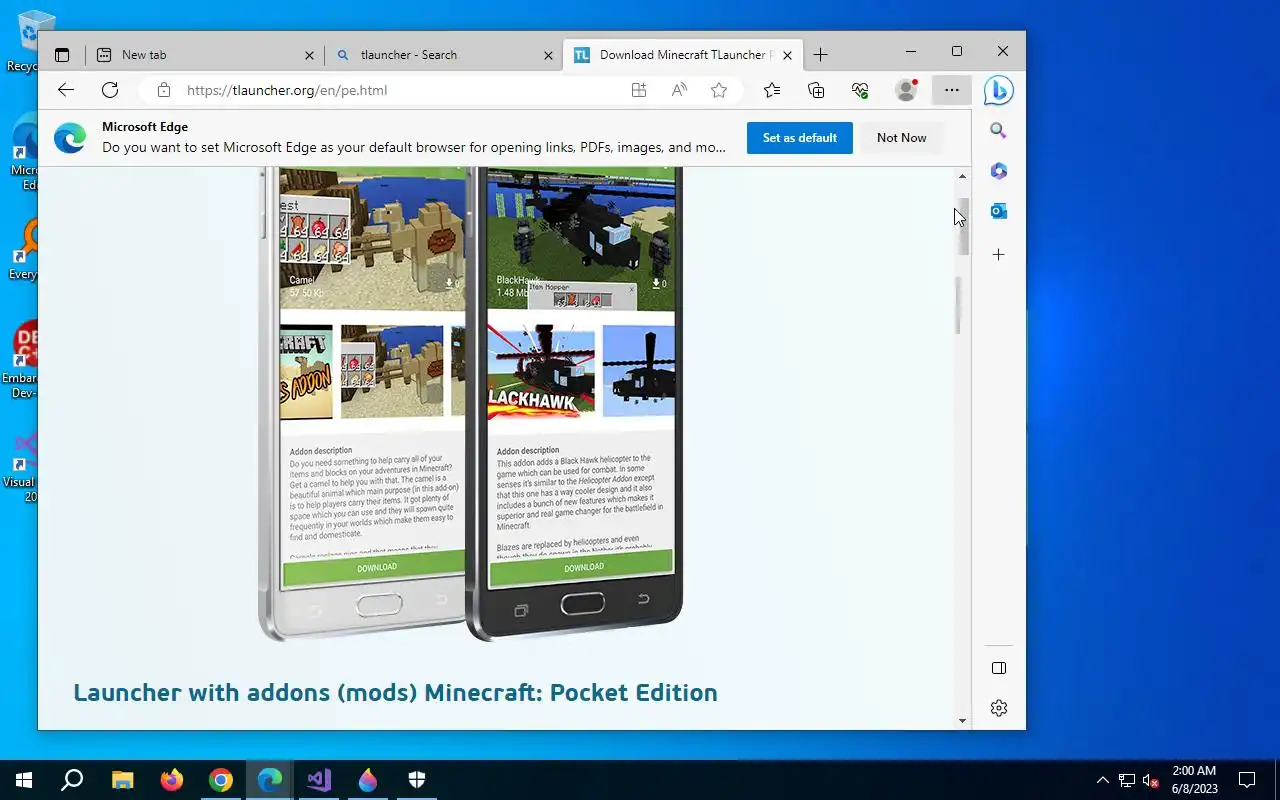This screenshot has width=1280, height=800.
Task: Open Collections in the toolbar
Action: 816,90
